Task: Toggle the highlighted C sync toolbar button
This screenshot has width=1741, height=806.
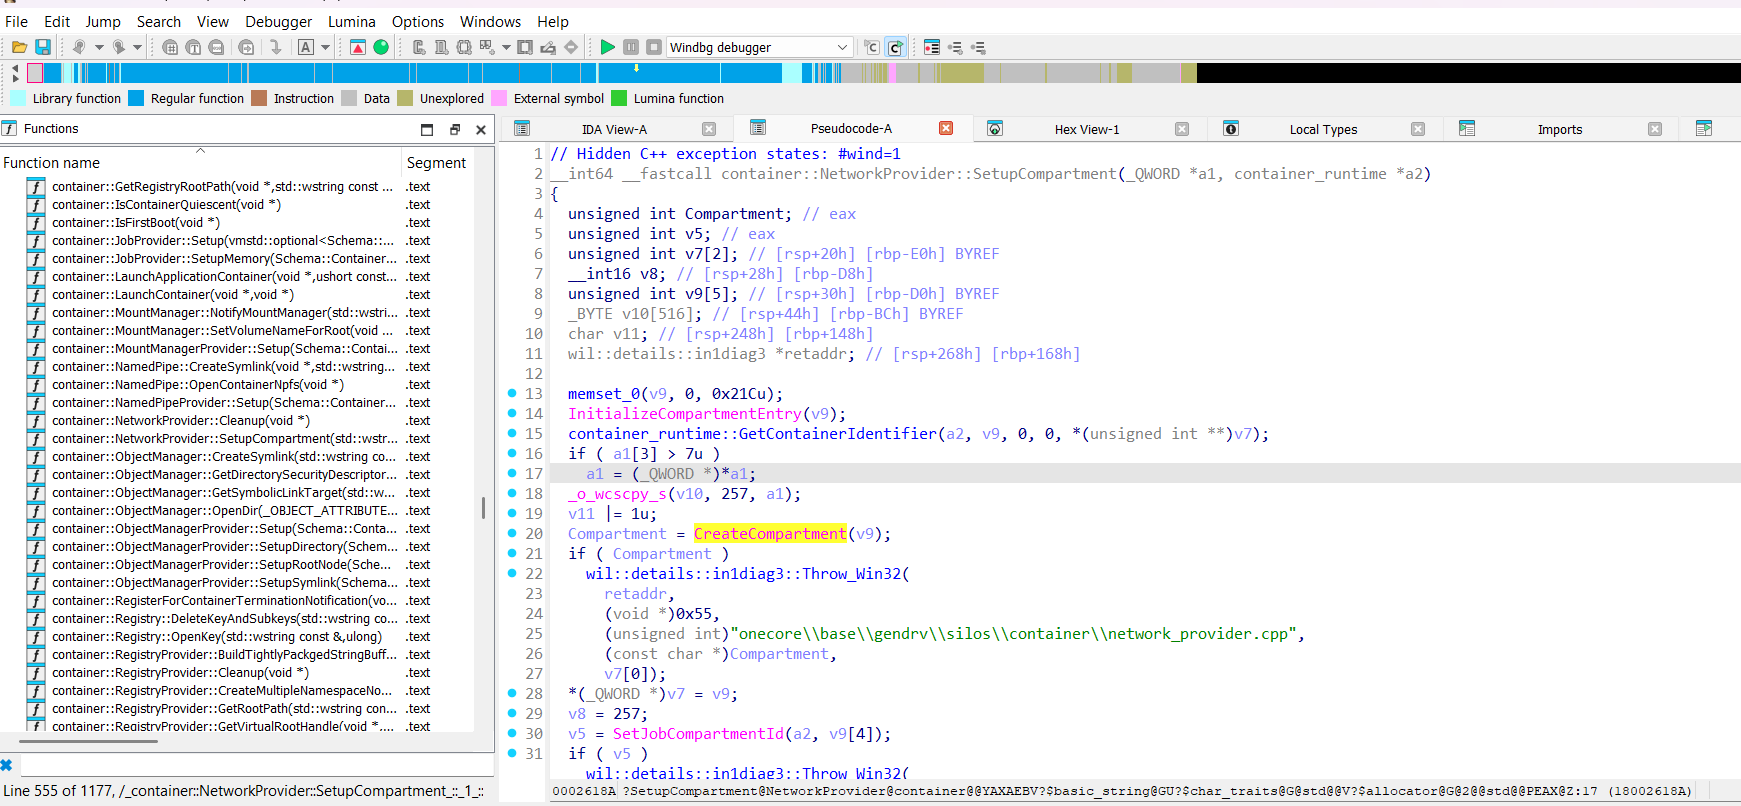Action: (x=896, y=47)
